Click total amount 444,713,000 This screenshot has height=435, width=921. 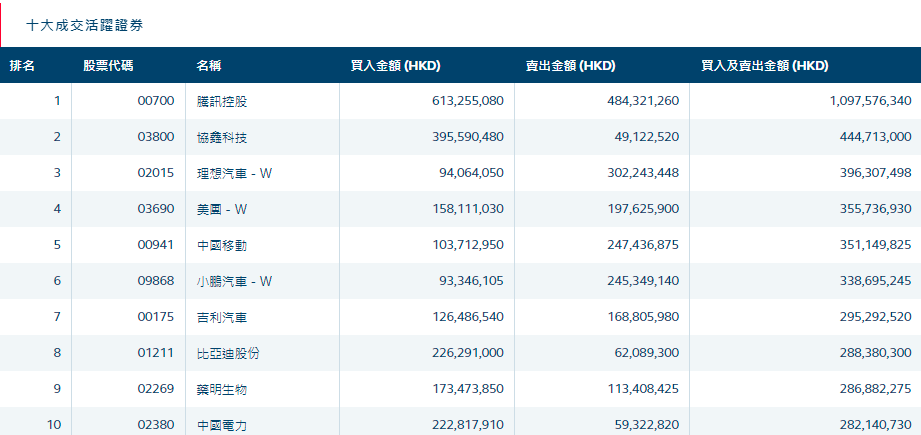click(x=876, y=137)
